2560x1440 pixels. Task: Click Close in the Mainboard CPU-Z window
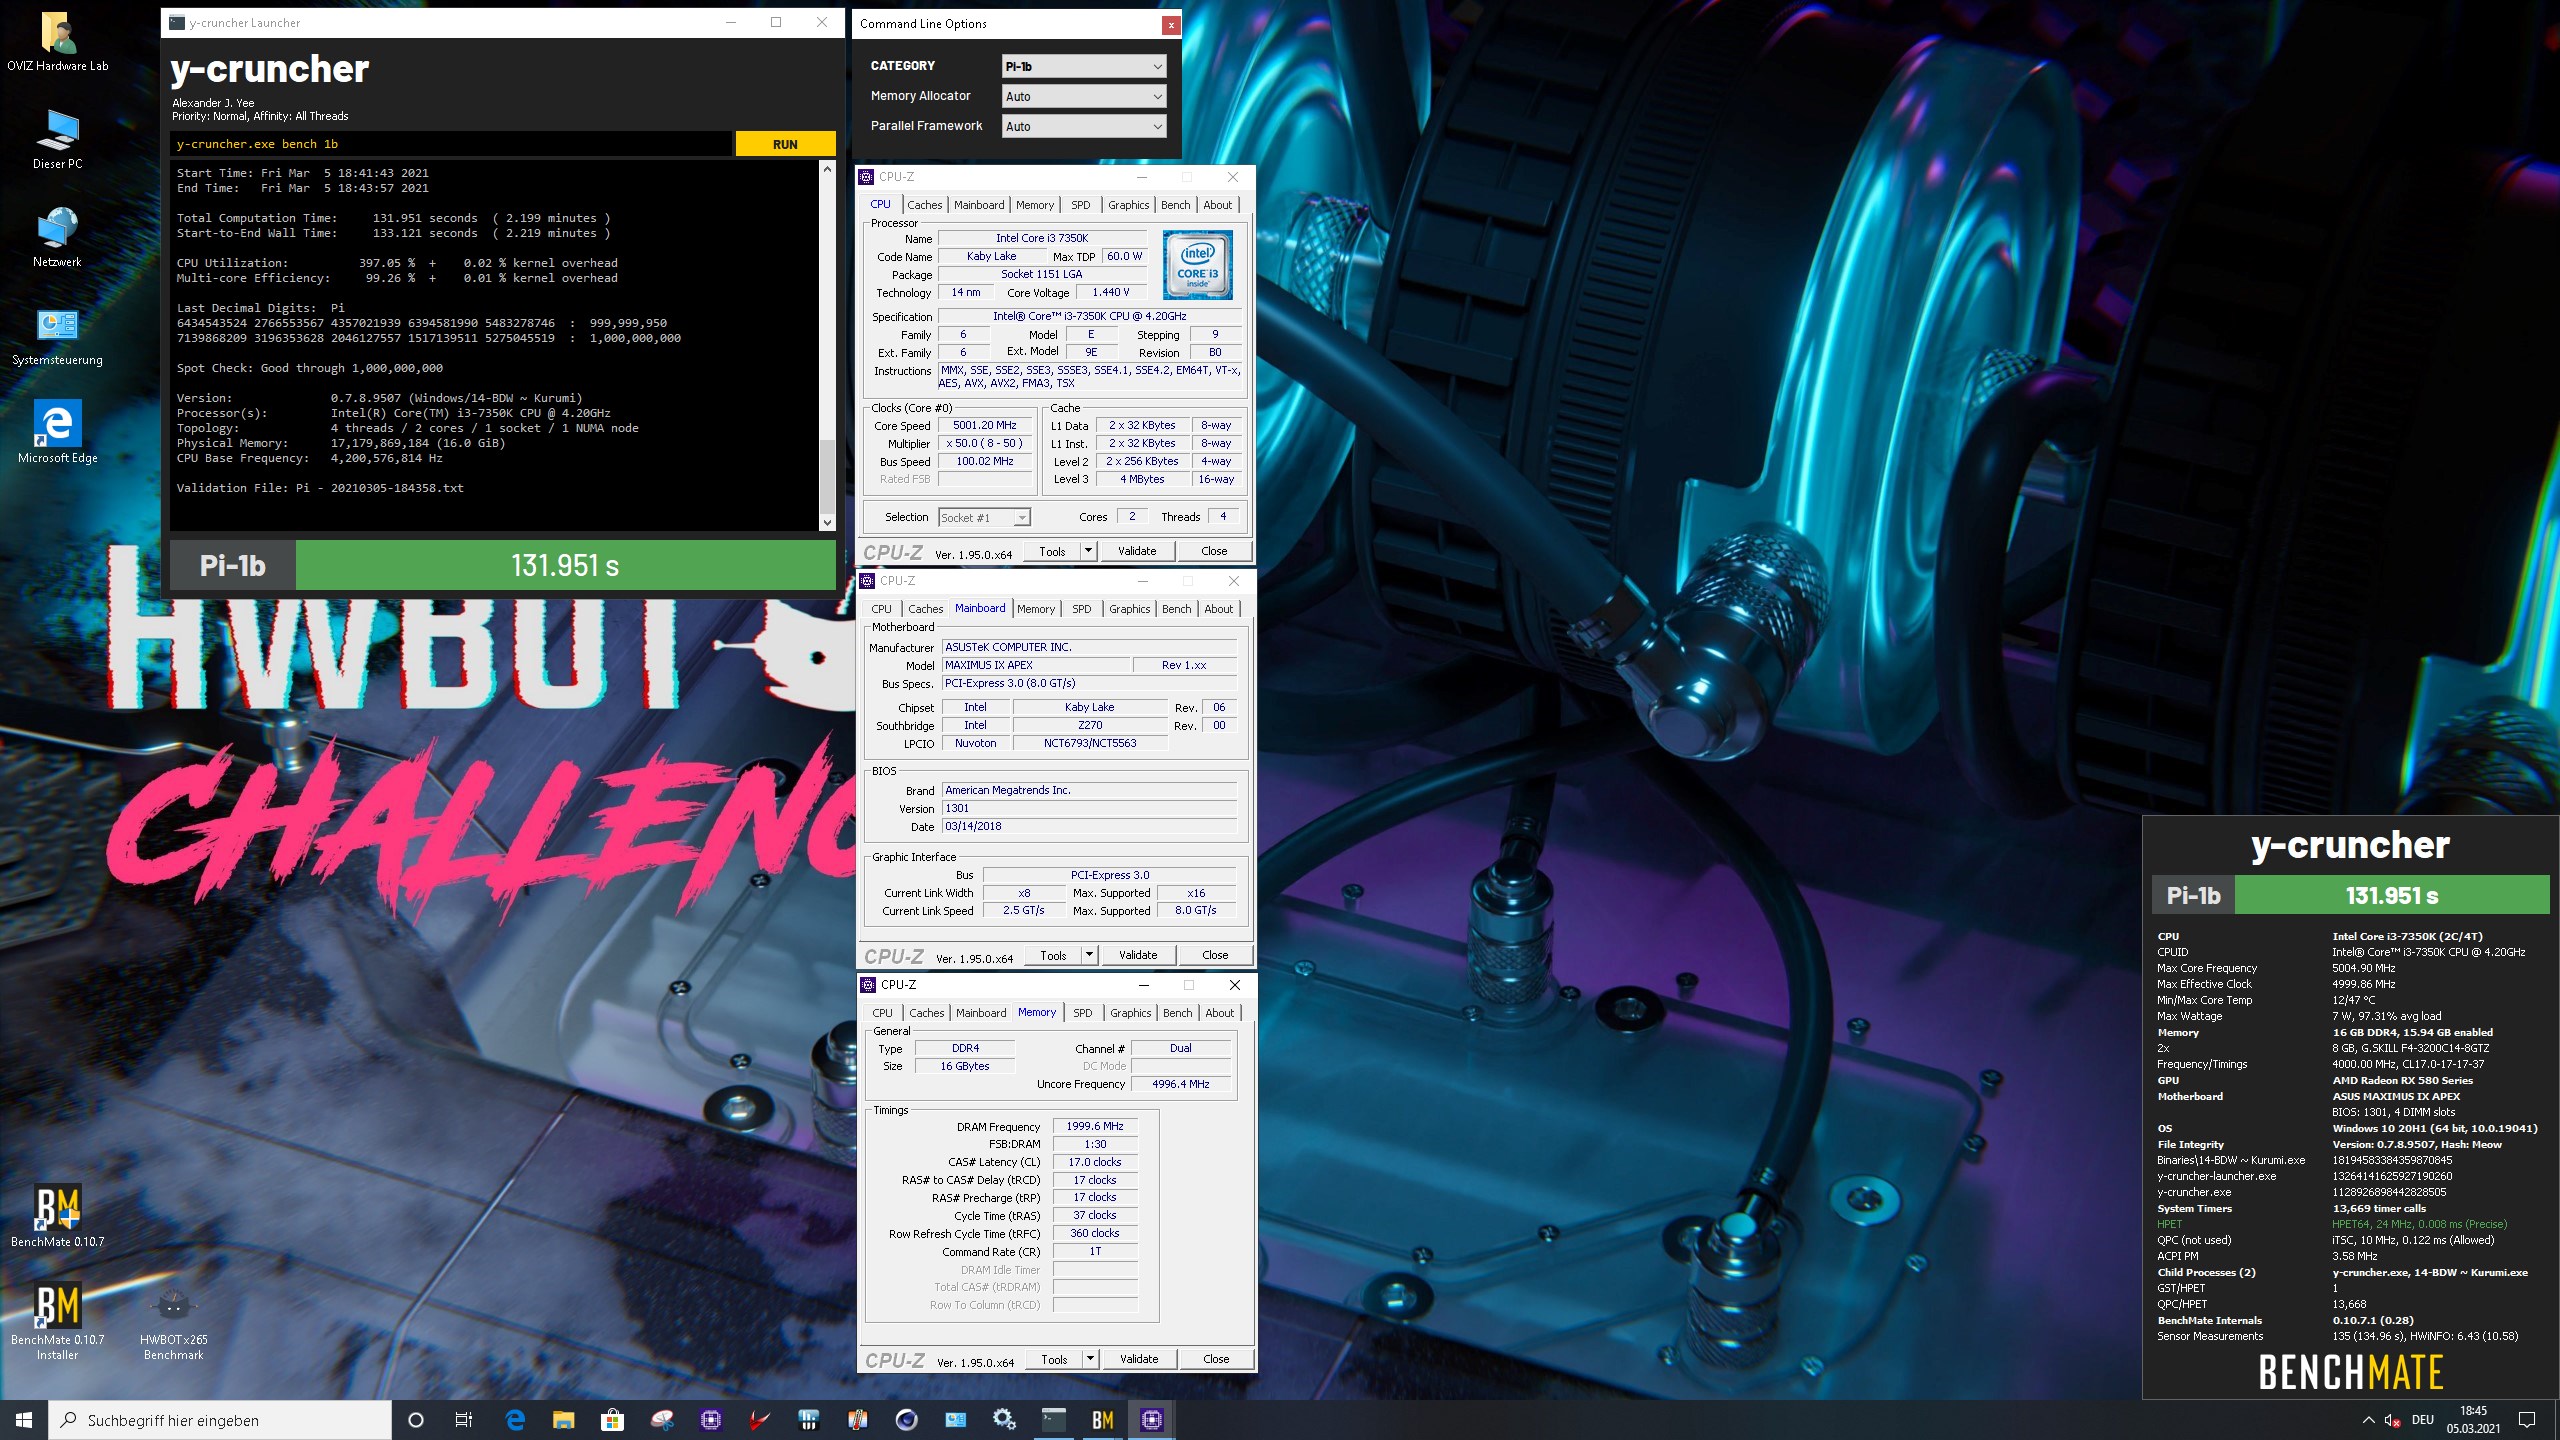click(1215, 955)
